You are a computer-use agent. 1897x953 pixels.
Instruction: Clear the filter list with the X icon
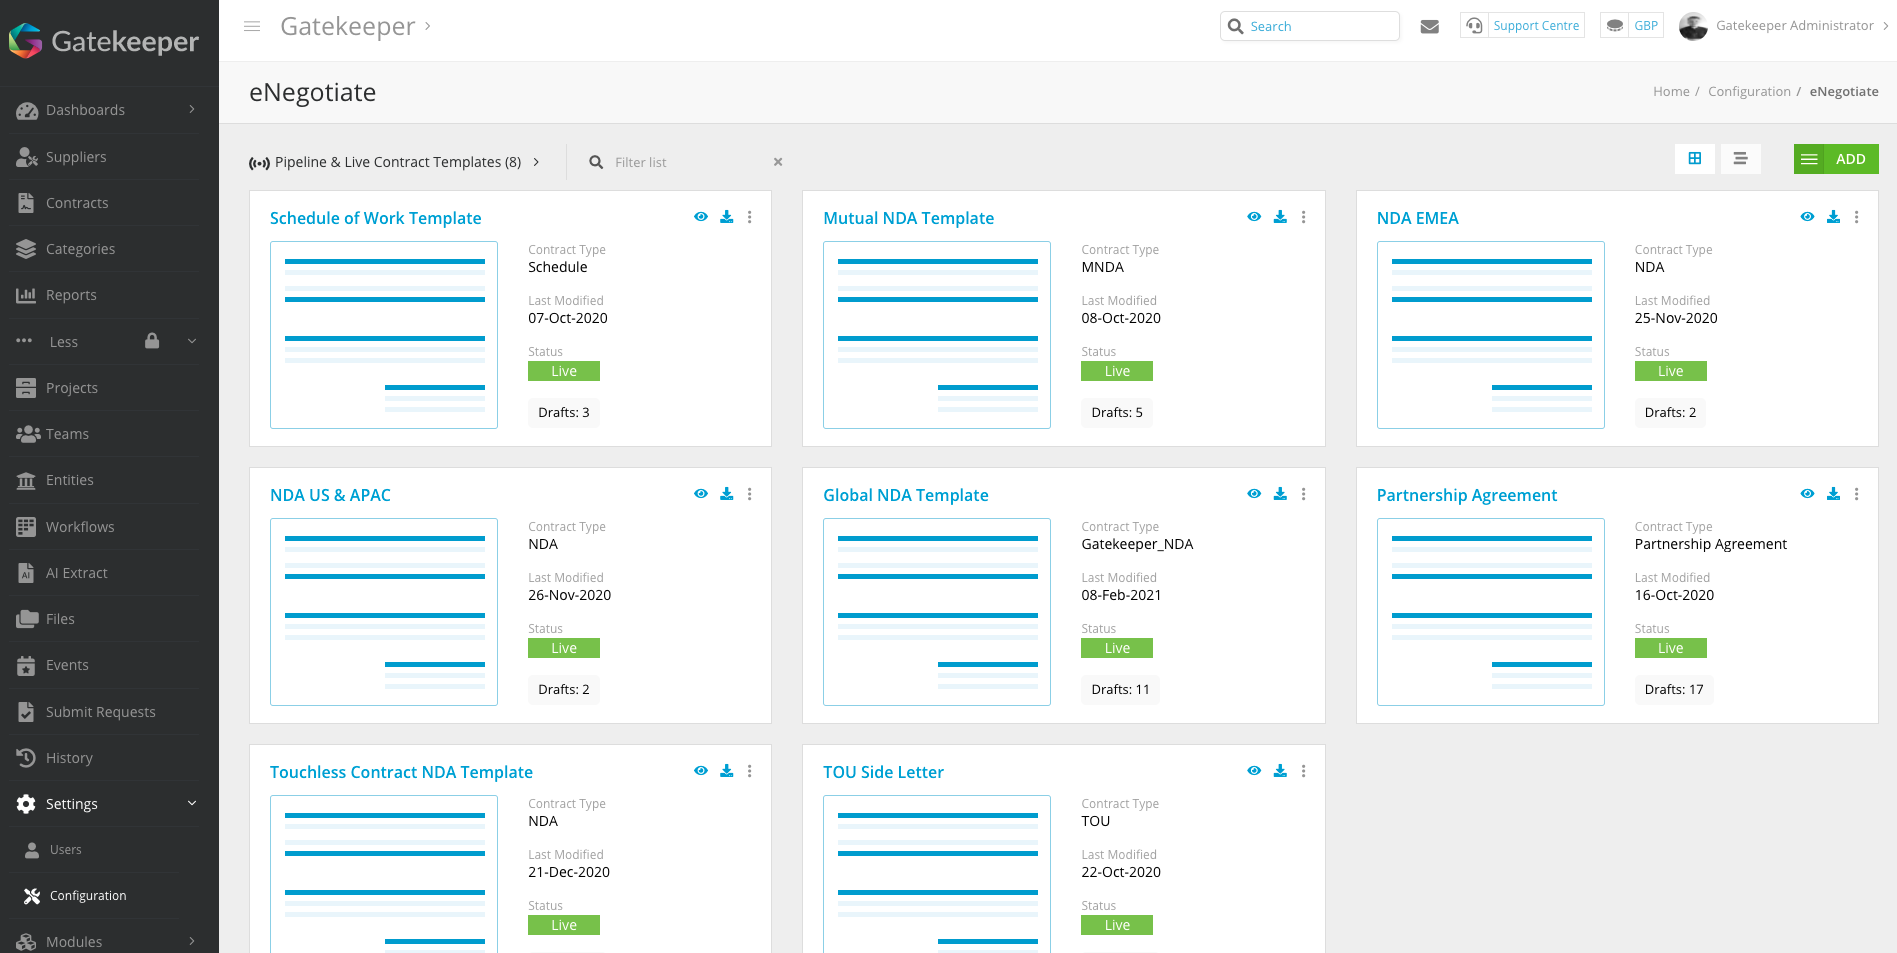click(778, 162)
